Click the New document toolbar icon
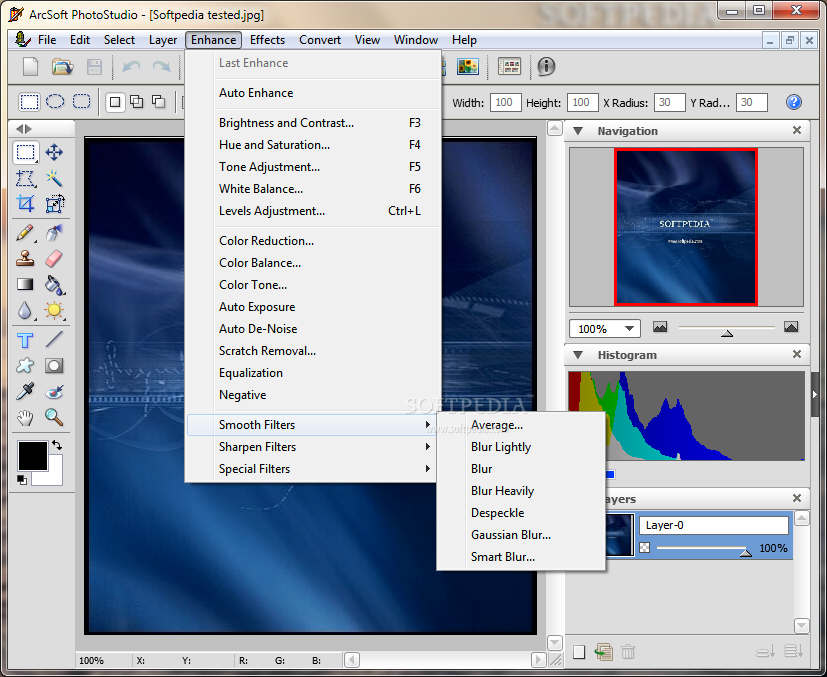827x677 pixels. (x=31, y=66)
